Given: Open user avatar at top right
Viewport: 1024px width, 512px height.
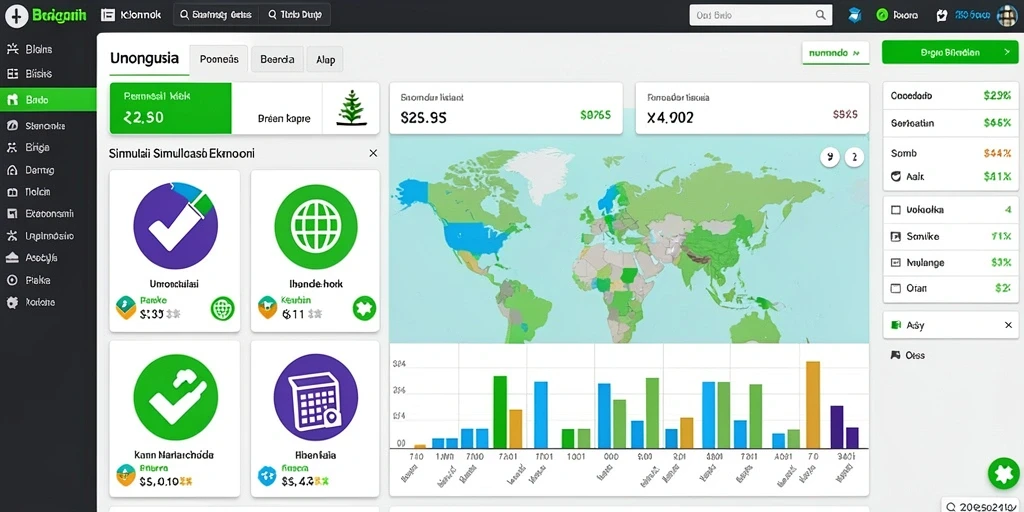Looking at the screenshot, I should click(x=1007, y=15).
